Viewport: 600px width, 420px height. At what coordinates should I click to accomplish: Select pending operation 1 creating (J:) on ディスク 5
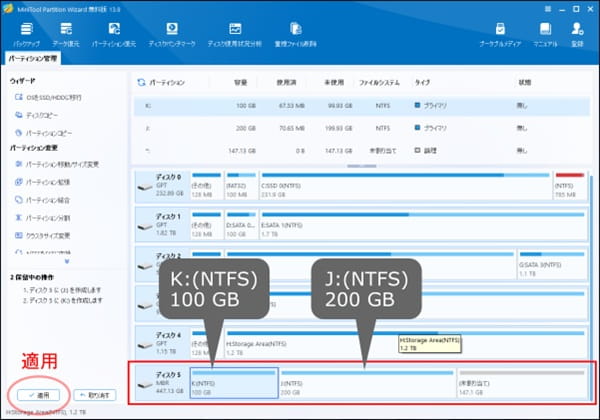click(x=62, y=290)
